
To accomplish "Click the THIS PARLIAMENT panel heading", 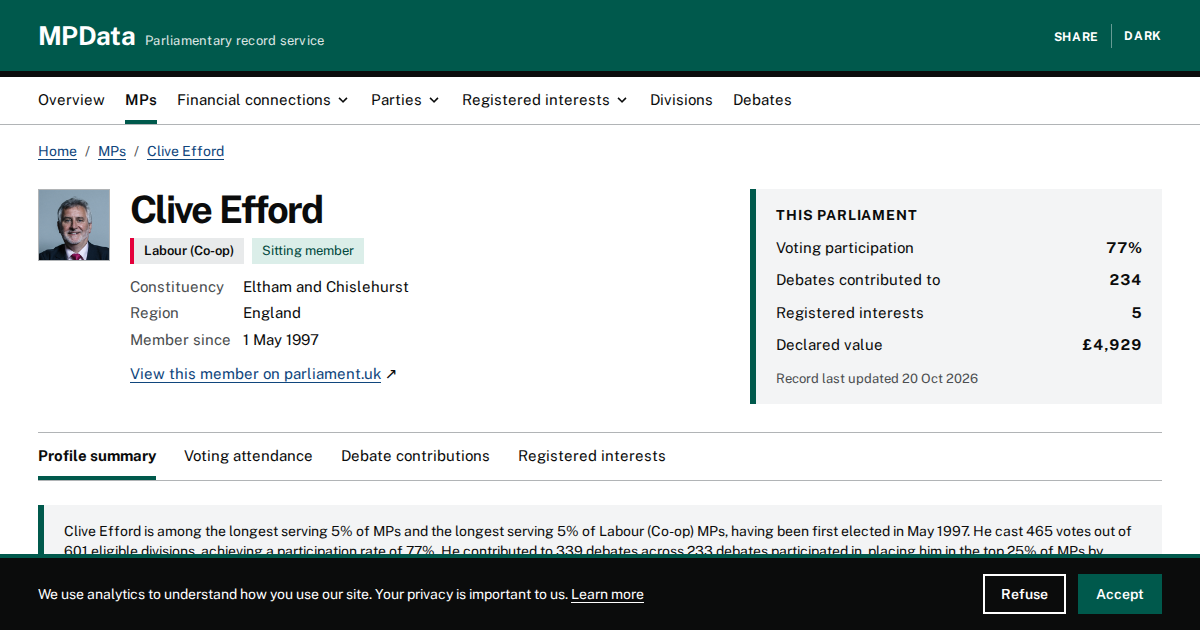I will point(846,215).
